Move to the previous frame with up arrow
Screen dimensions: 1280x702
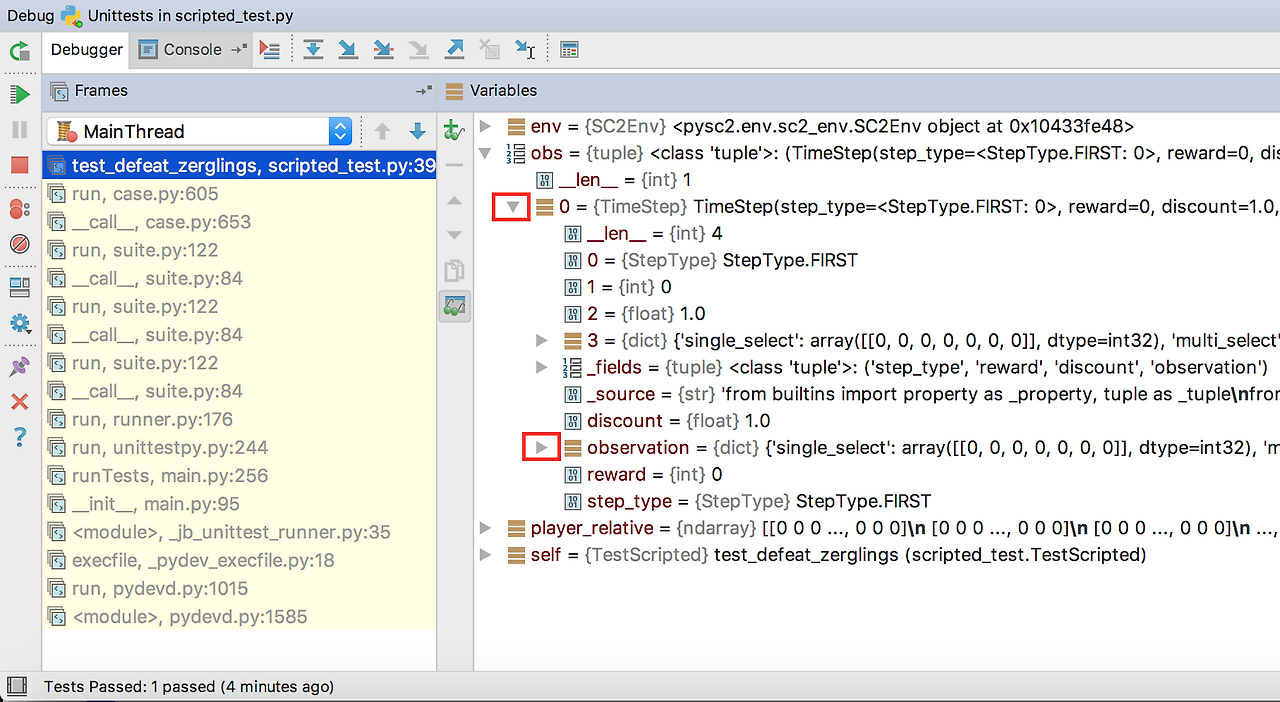click(382, 131)
